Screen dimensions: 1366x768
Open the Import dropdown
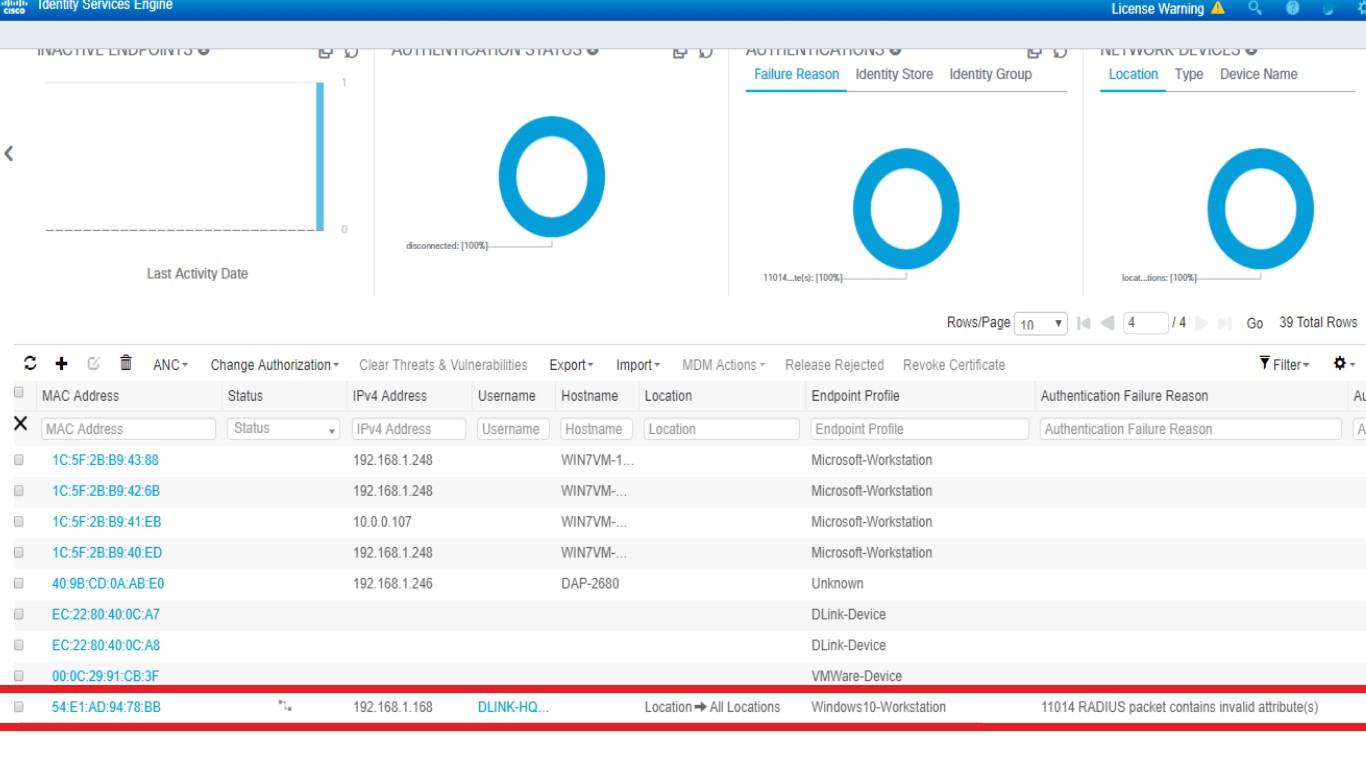point(638,365)
